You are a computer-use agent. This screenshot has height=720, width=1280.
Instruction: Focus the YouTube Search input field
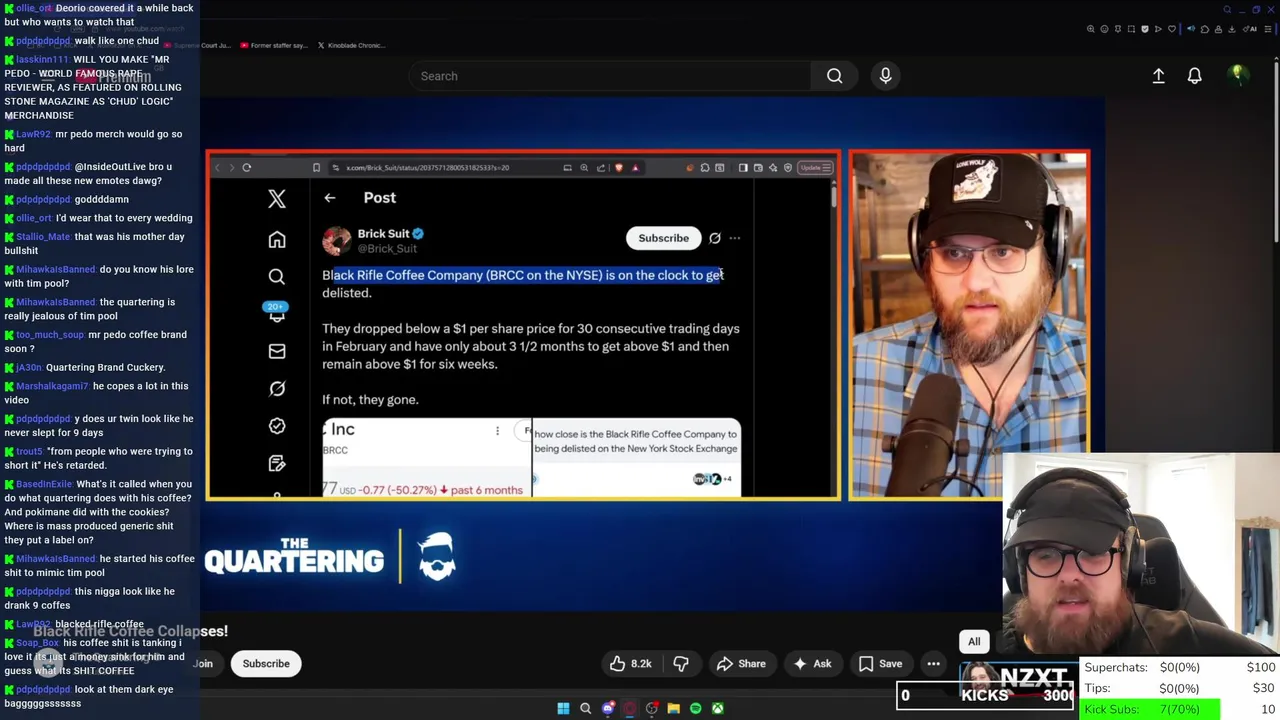(x=610, y=76)
